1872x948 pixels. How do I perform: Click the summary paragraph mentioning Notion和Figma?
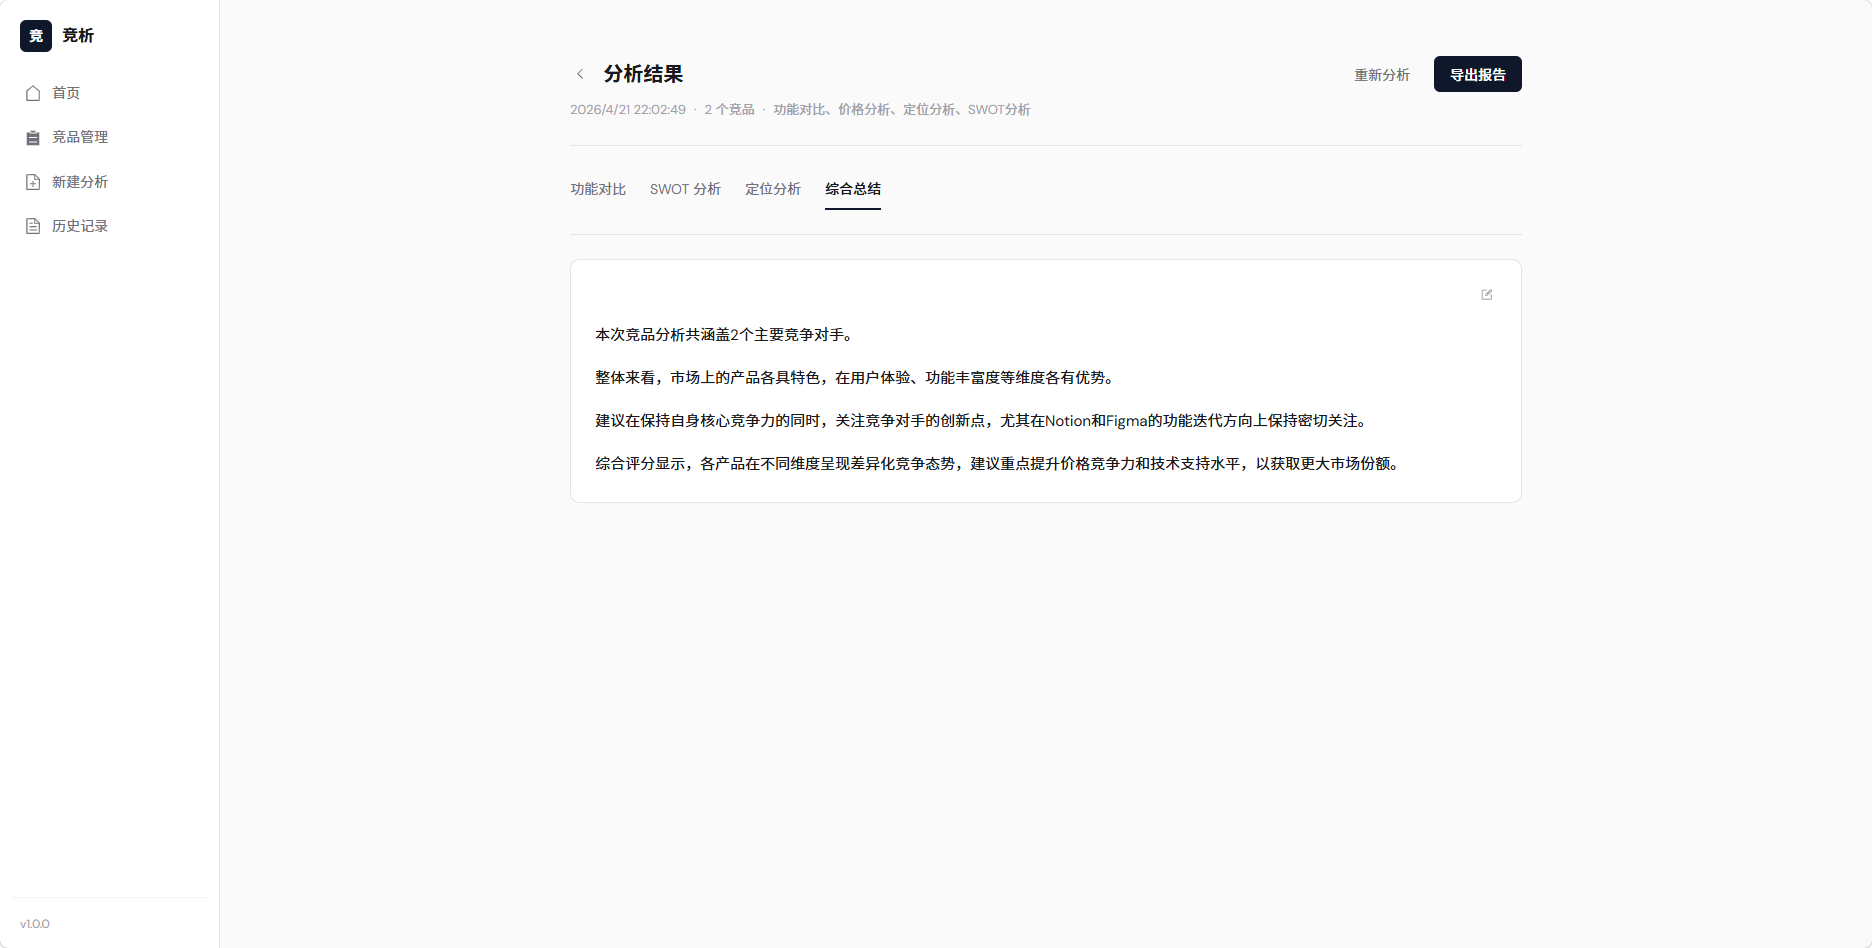(x=980, y=421)
